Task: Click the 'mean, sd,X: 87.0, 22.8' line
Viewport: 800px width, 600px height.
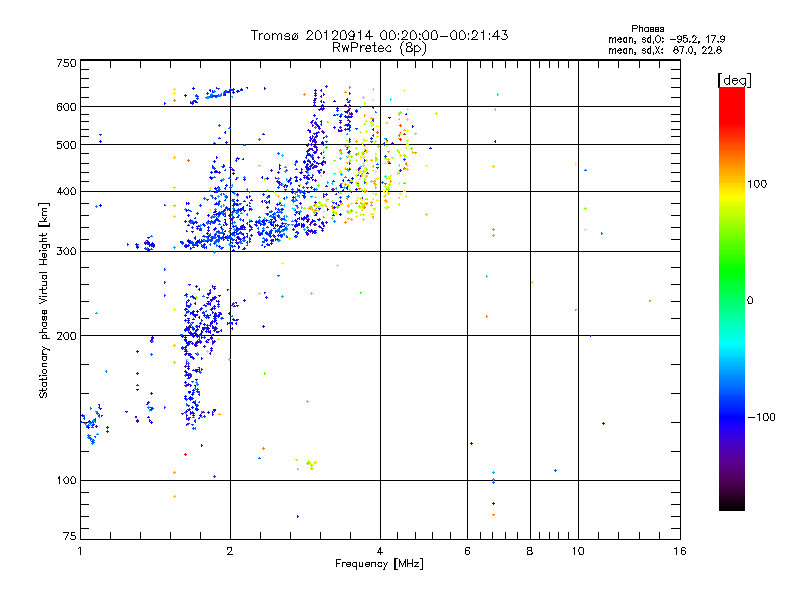Action: point(665,50)
